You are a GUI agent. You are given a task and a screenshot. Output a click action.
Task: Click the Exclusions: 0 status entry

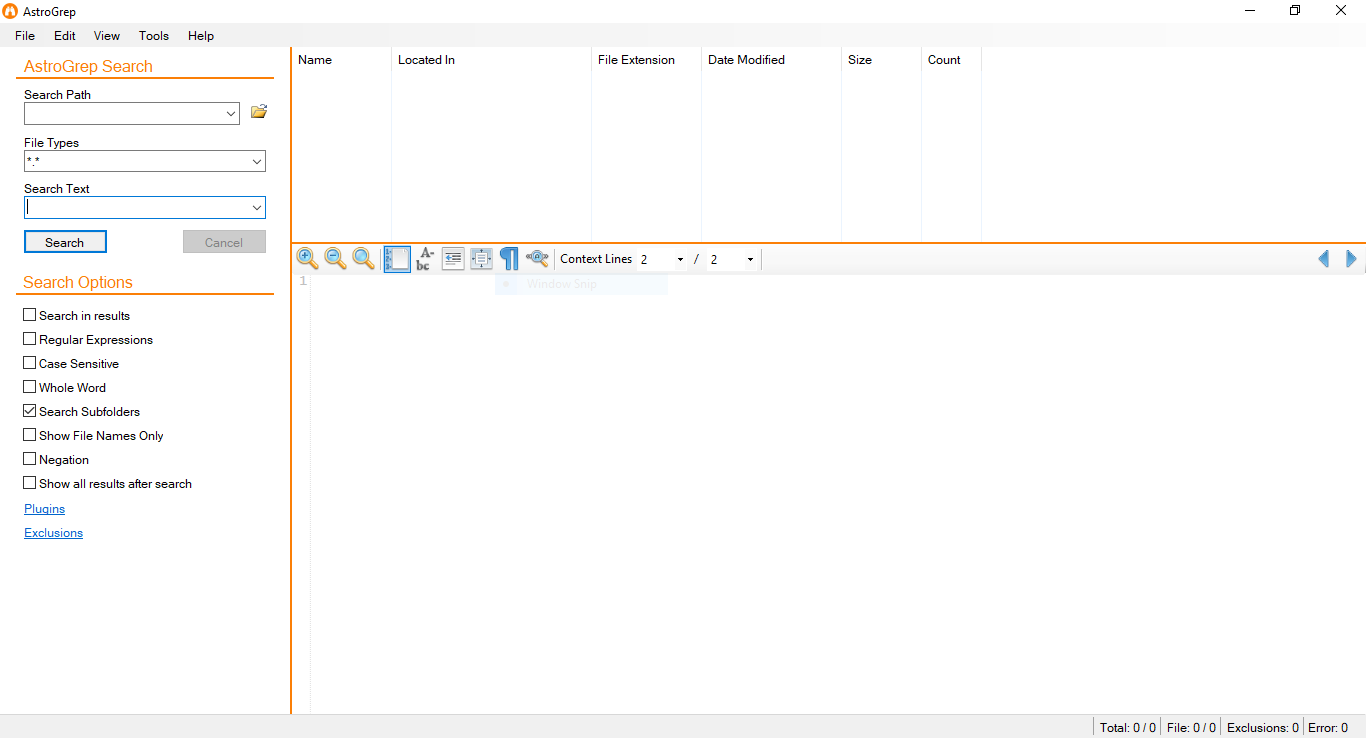click(x=1262, y=727)
